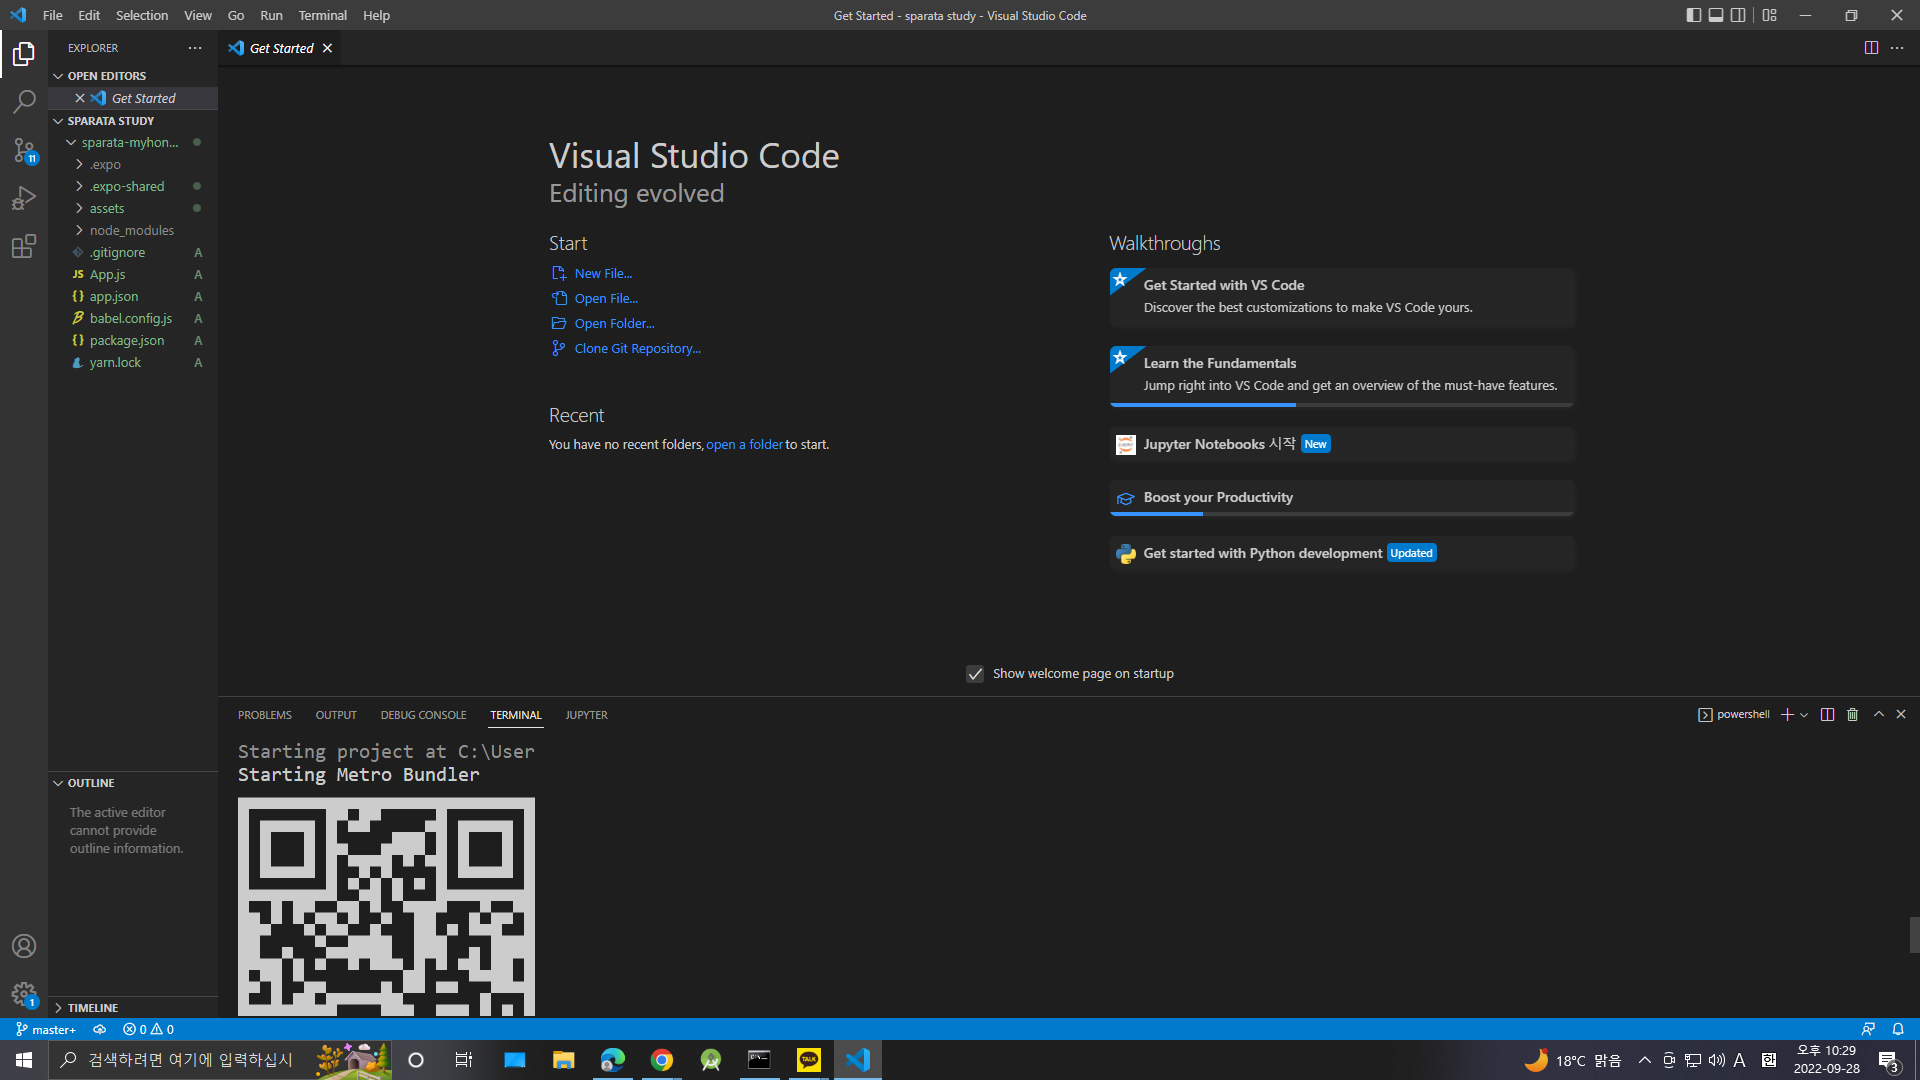This screenshot has width=1920, height=1080.
Task: Open errors and warnings count in status bar
Action: 148,1029
